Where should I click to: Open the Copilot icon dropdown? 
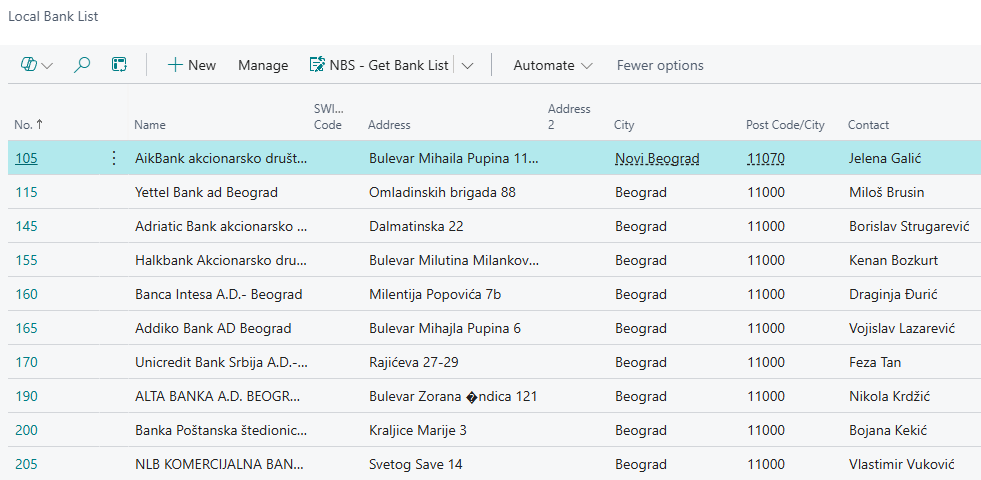(x=36, y=65)
